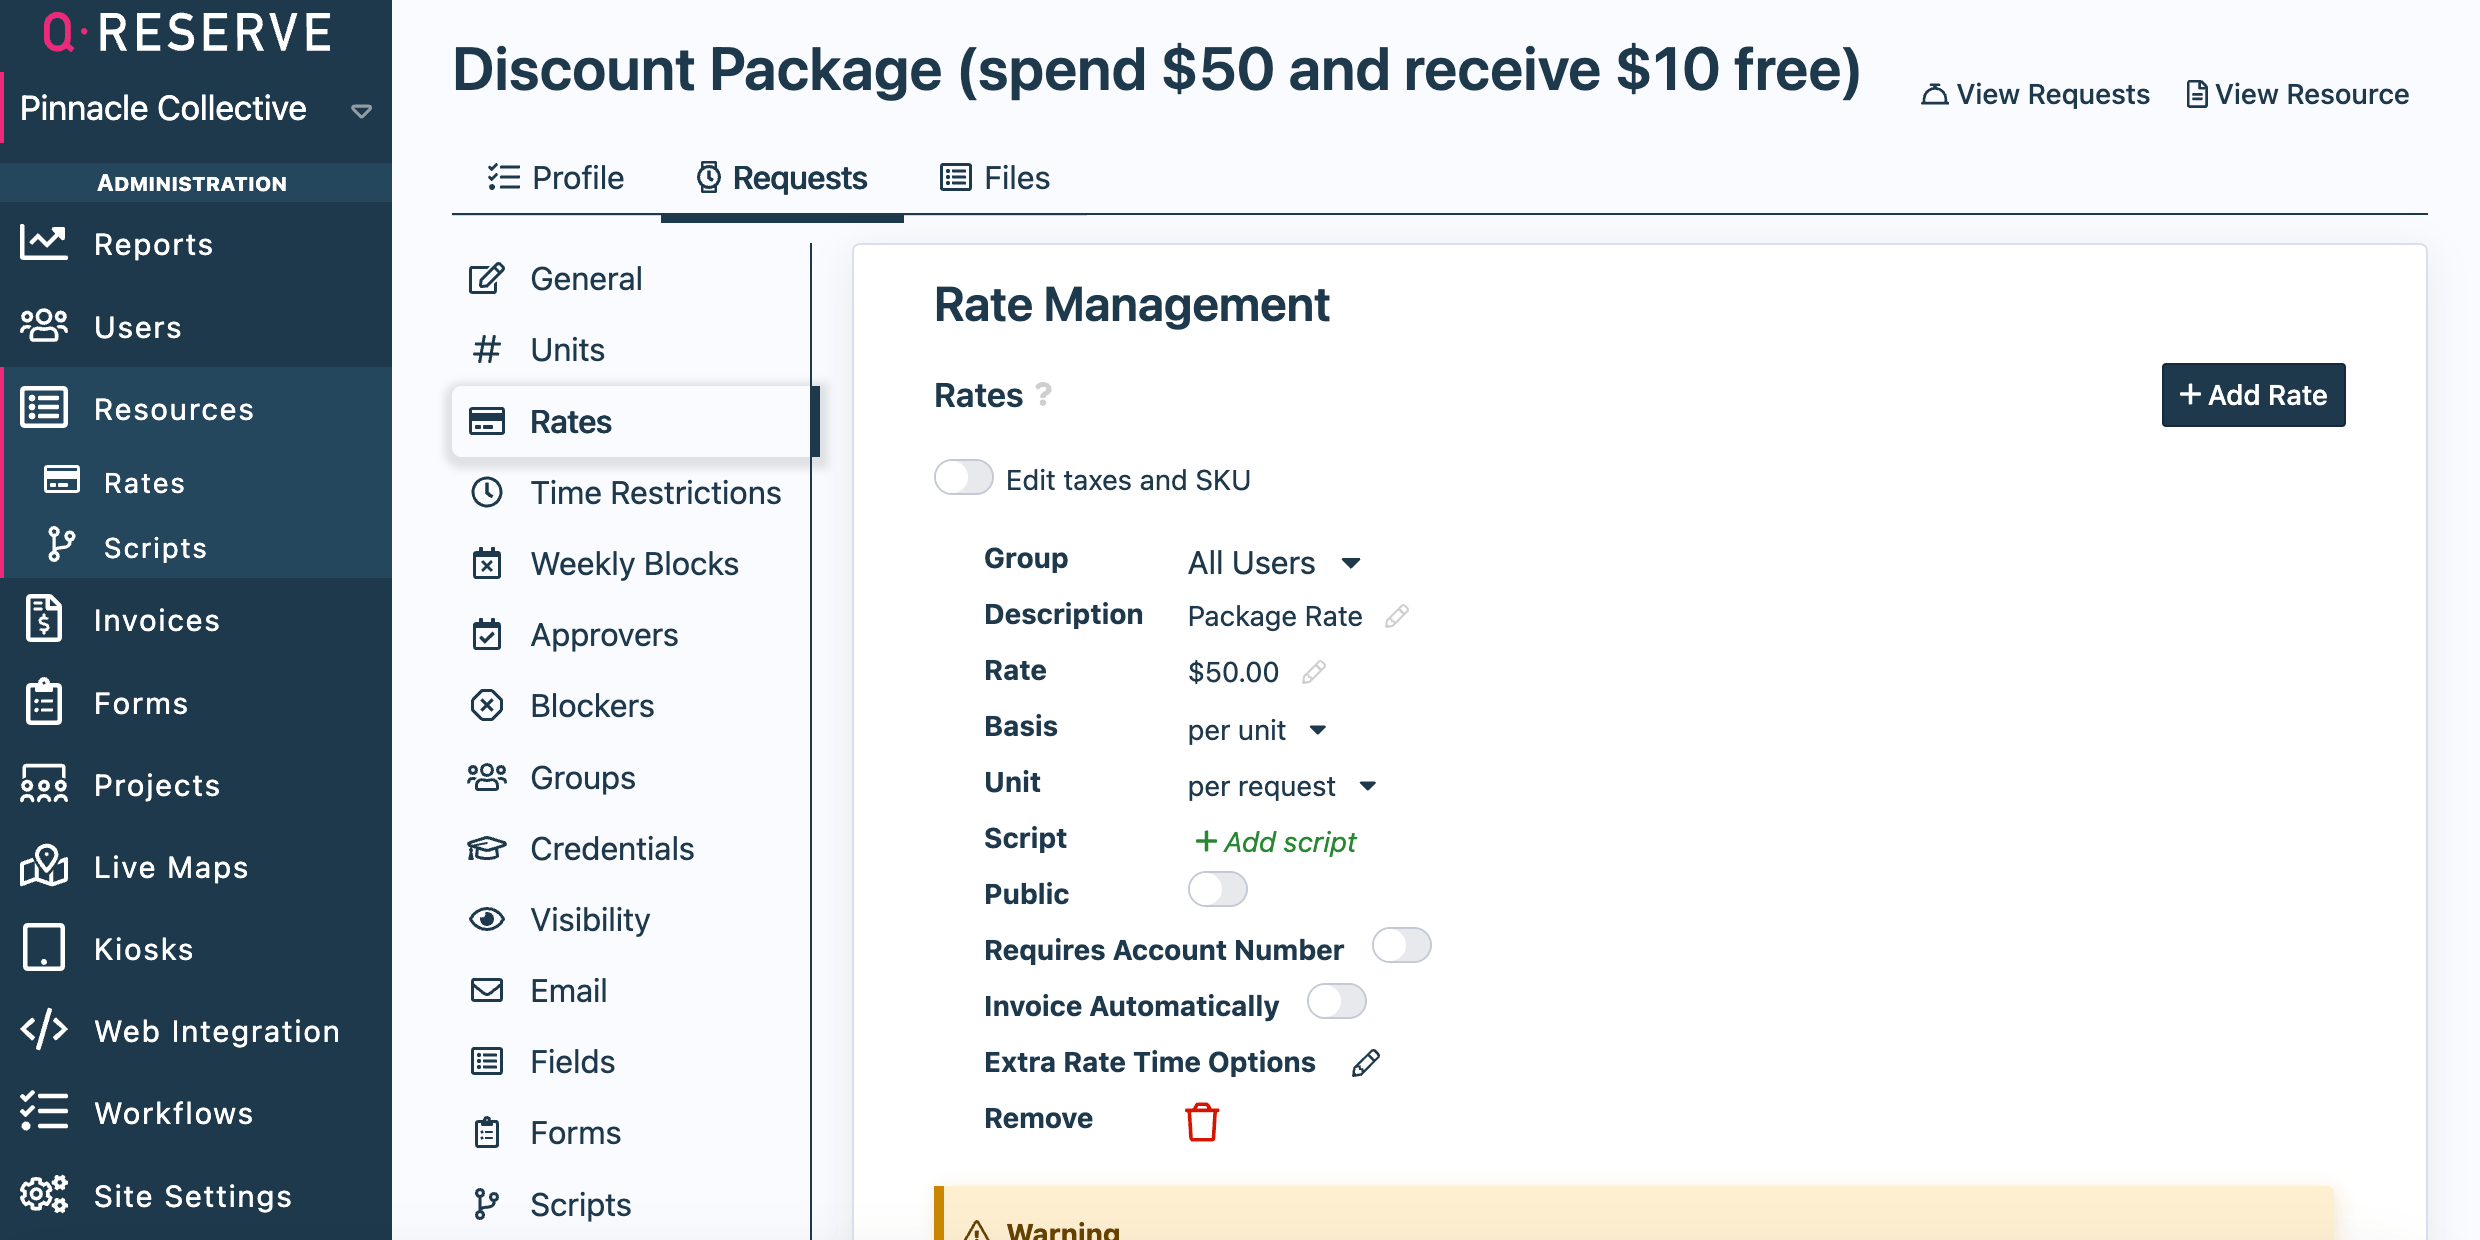Open Blockers settings section
Viewport: 2480px width, 1240px height.
(x=591, y=706)
